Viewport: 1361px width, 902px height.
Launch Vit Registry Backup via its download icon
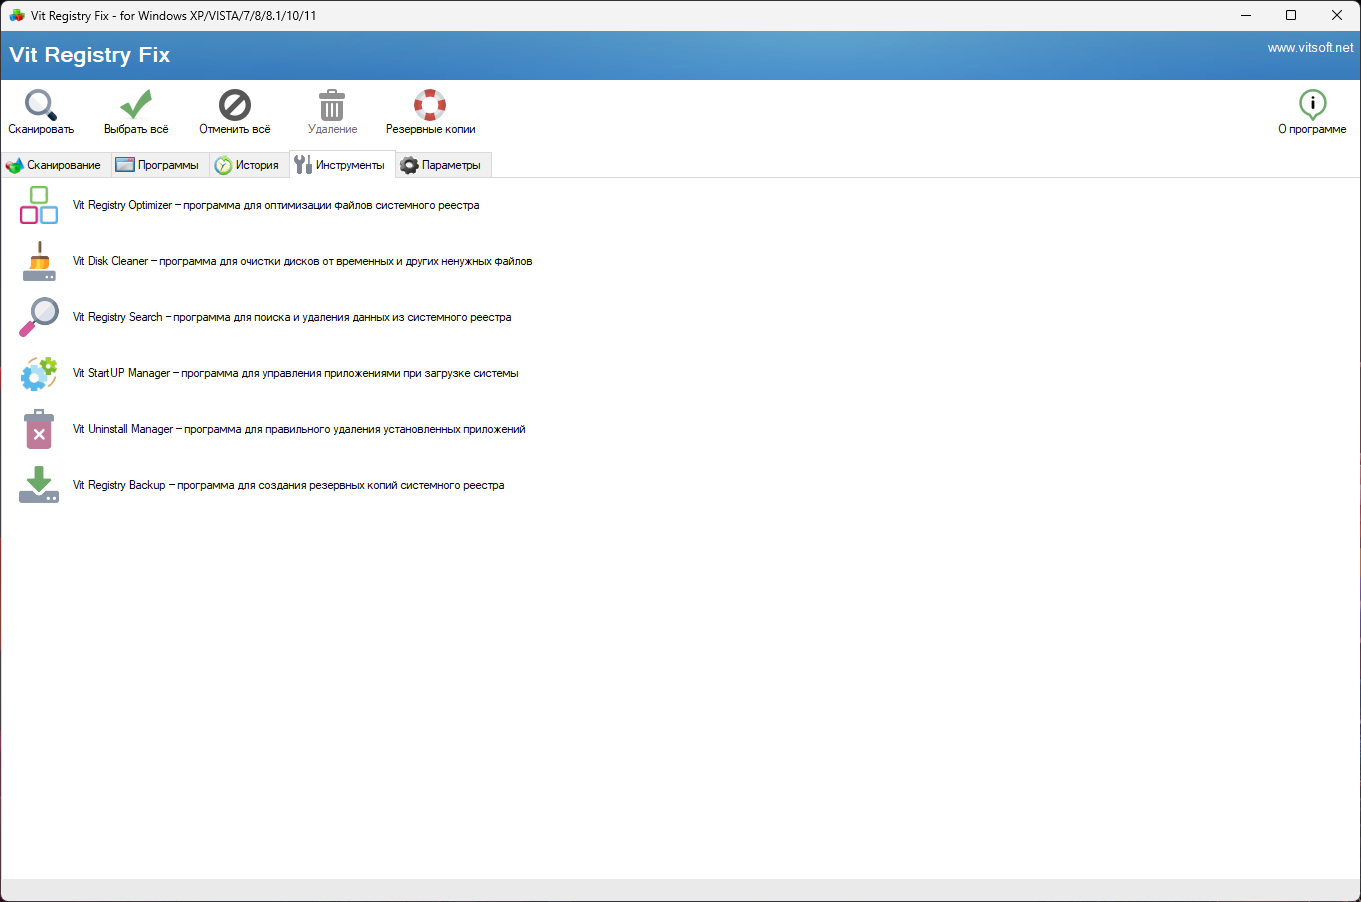39,485
